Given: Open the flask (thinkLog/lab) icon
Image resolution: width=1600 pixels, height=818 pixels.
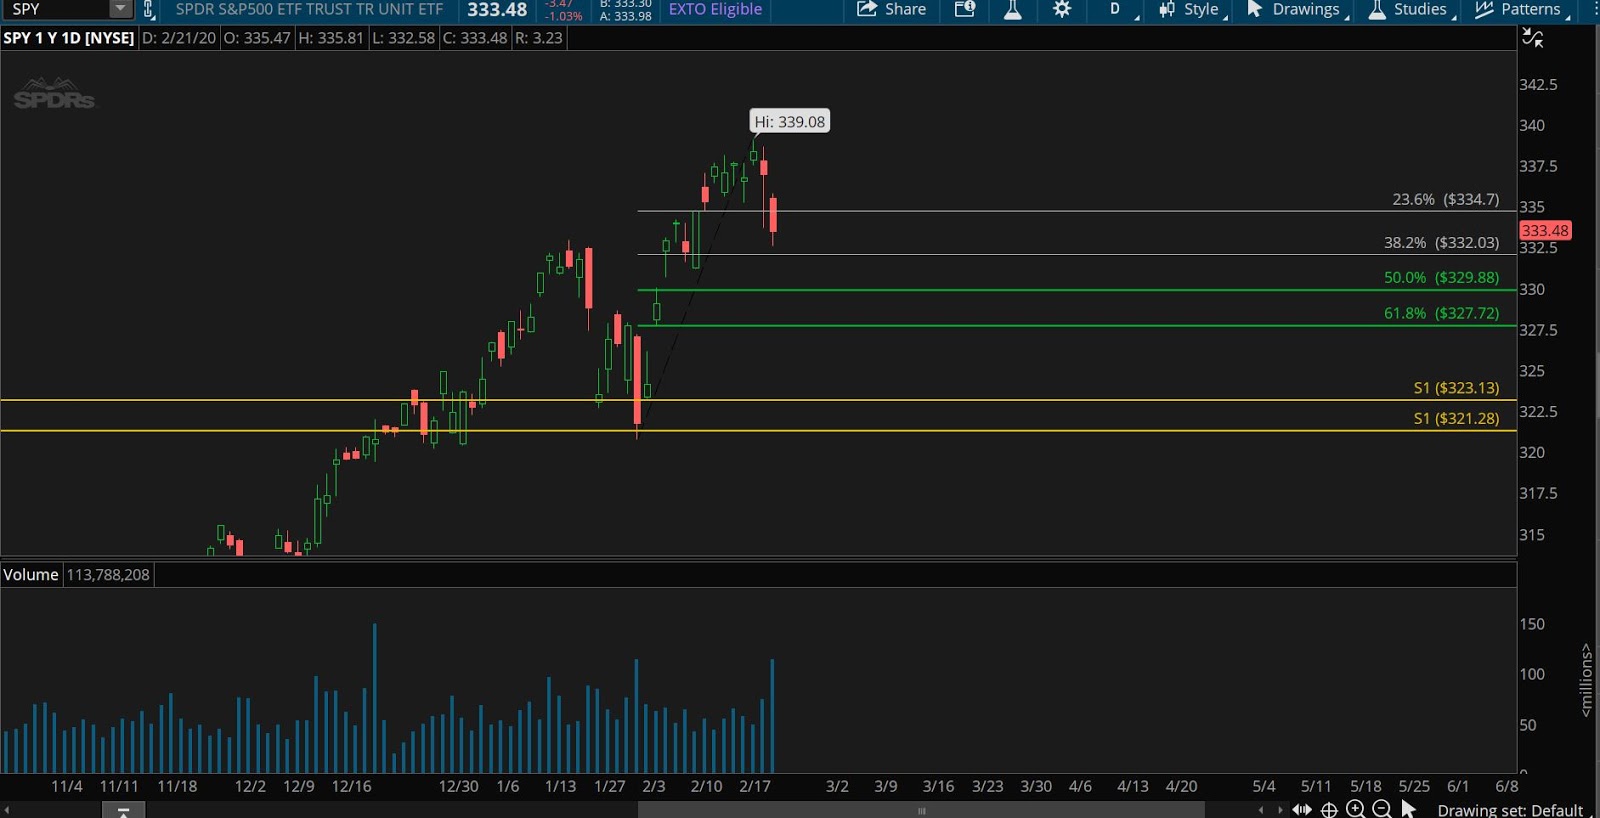Looking at the screenshot, I should (x=1012, y=10).
